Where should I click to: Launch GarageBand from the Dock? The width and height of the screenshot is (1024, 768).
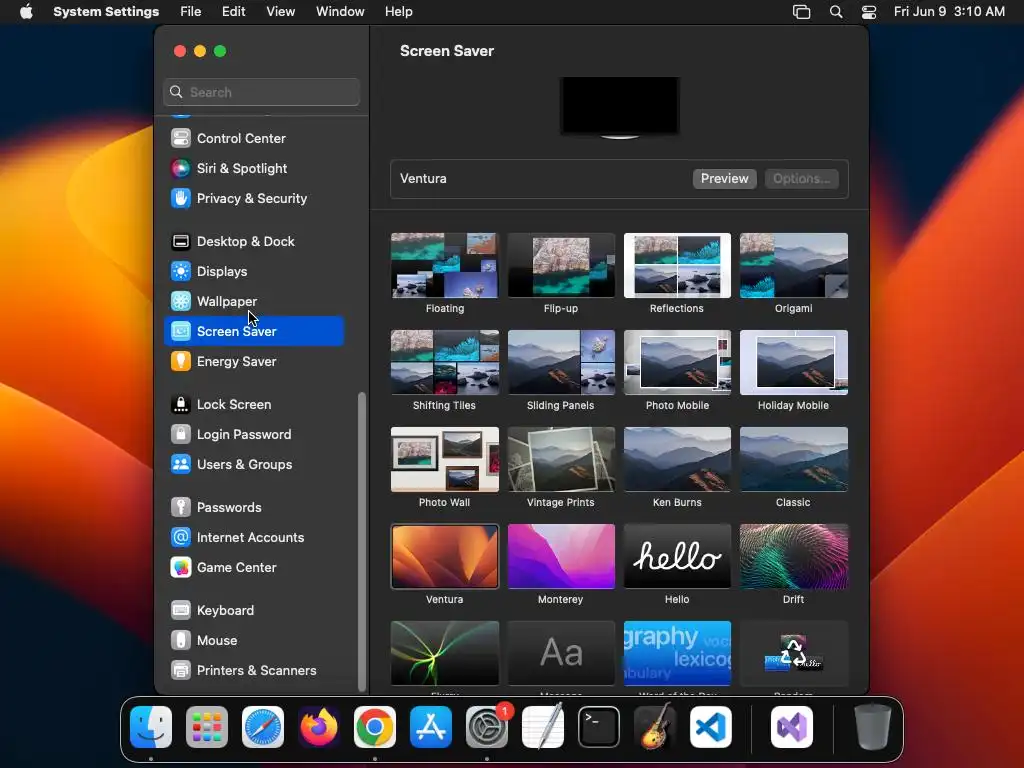pos(655,727)
